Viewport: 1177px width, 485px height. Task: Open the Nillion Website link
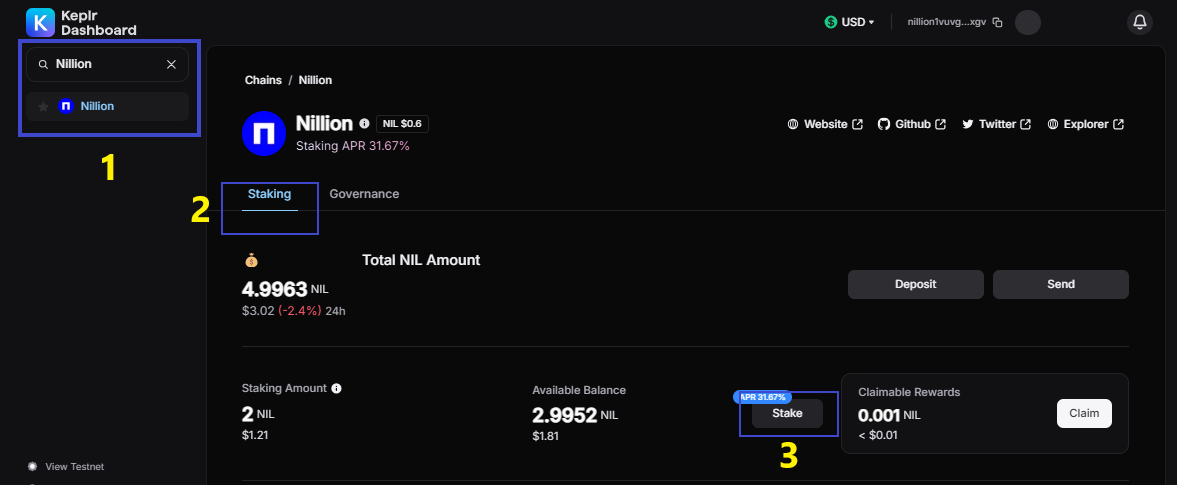pos(825,125)
